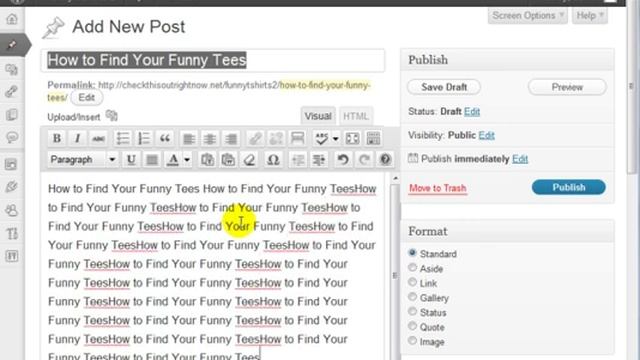Click Paste as Plain Text icon

[x=207, y=160]
